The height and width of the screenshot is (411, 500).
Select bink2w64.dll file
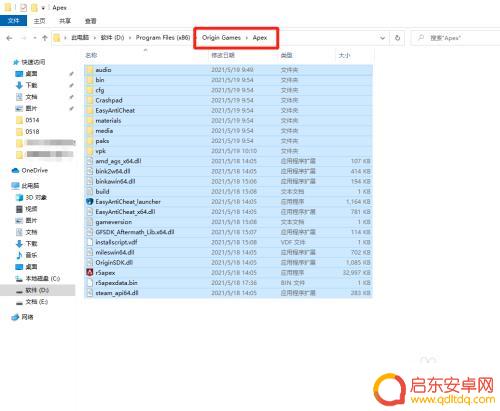[228, 171]
